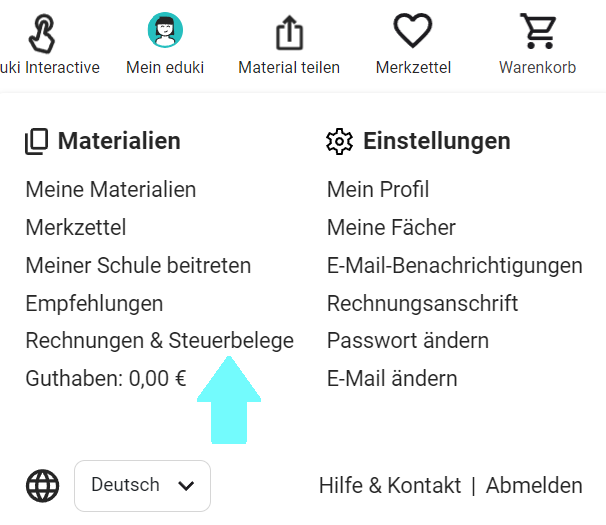Click the Material teilen upload icon
Image resolution: width=606 pixels, height=525 pixels.
[x=289, y=32]
